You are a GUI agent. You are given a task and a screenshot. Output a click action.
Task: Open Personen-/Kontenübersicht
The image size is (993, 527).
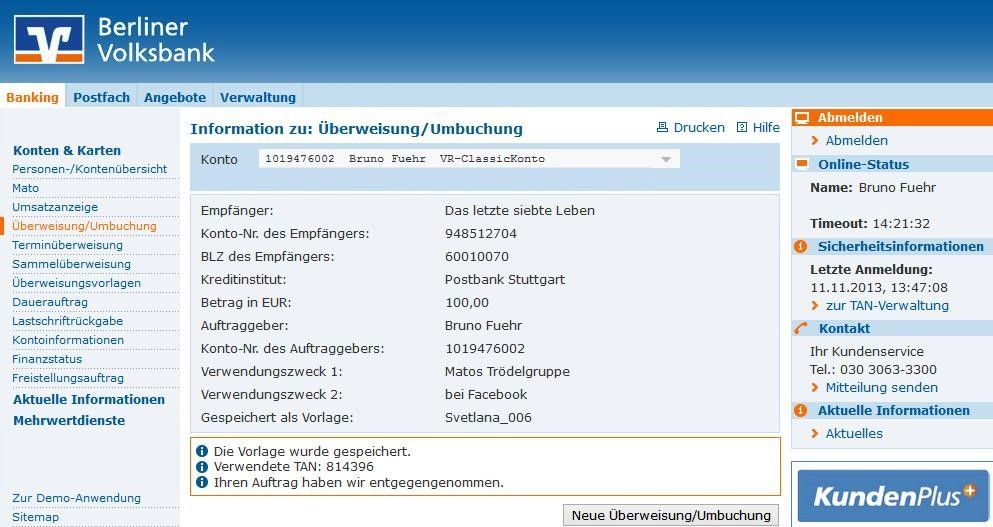[x=89, y=169]
